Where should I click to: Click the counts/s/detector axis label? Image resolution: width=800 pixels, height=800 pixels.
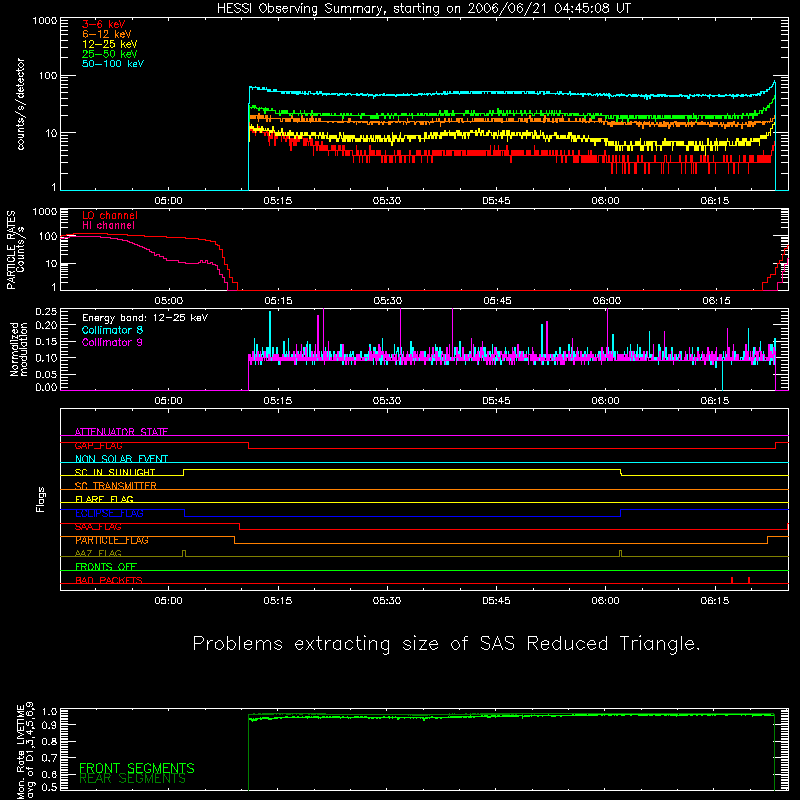pos(20,104)
